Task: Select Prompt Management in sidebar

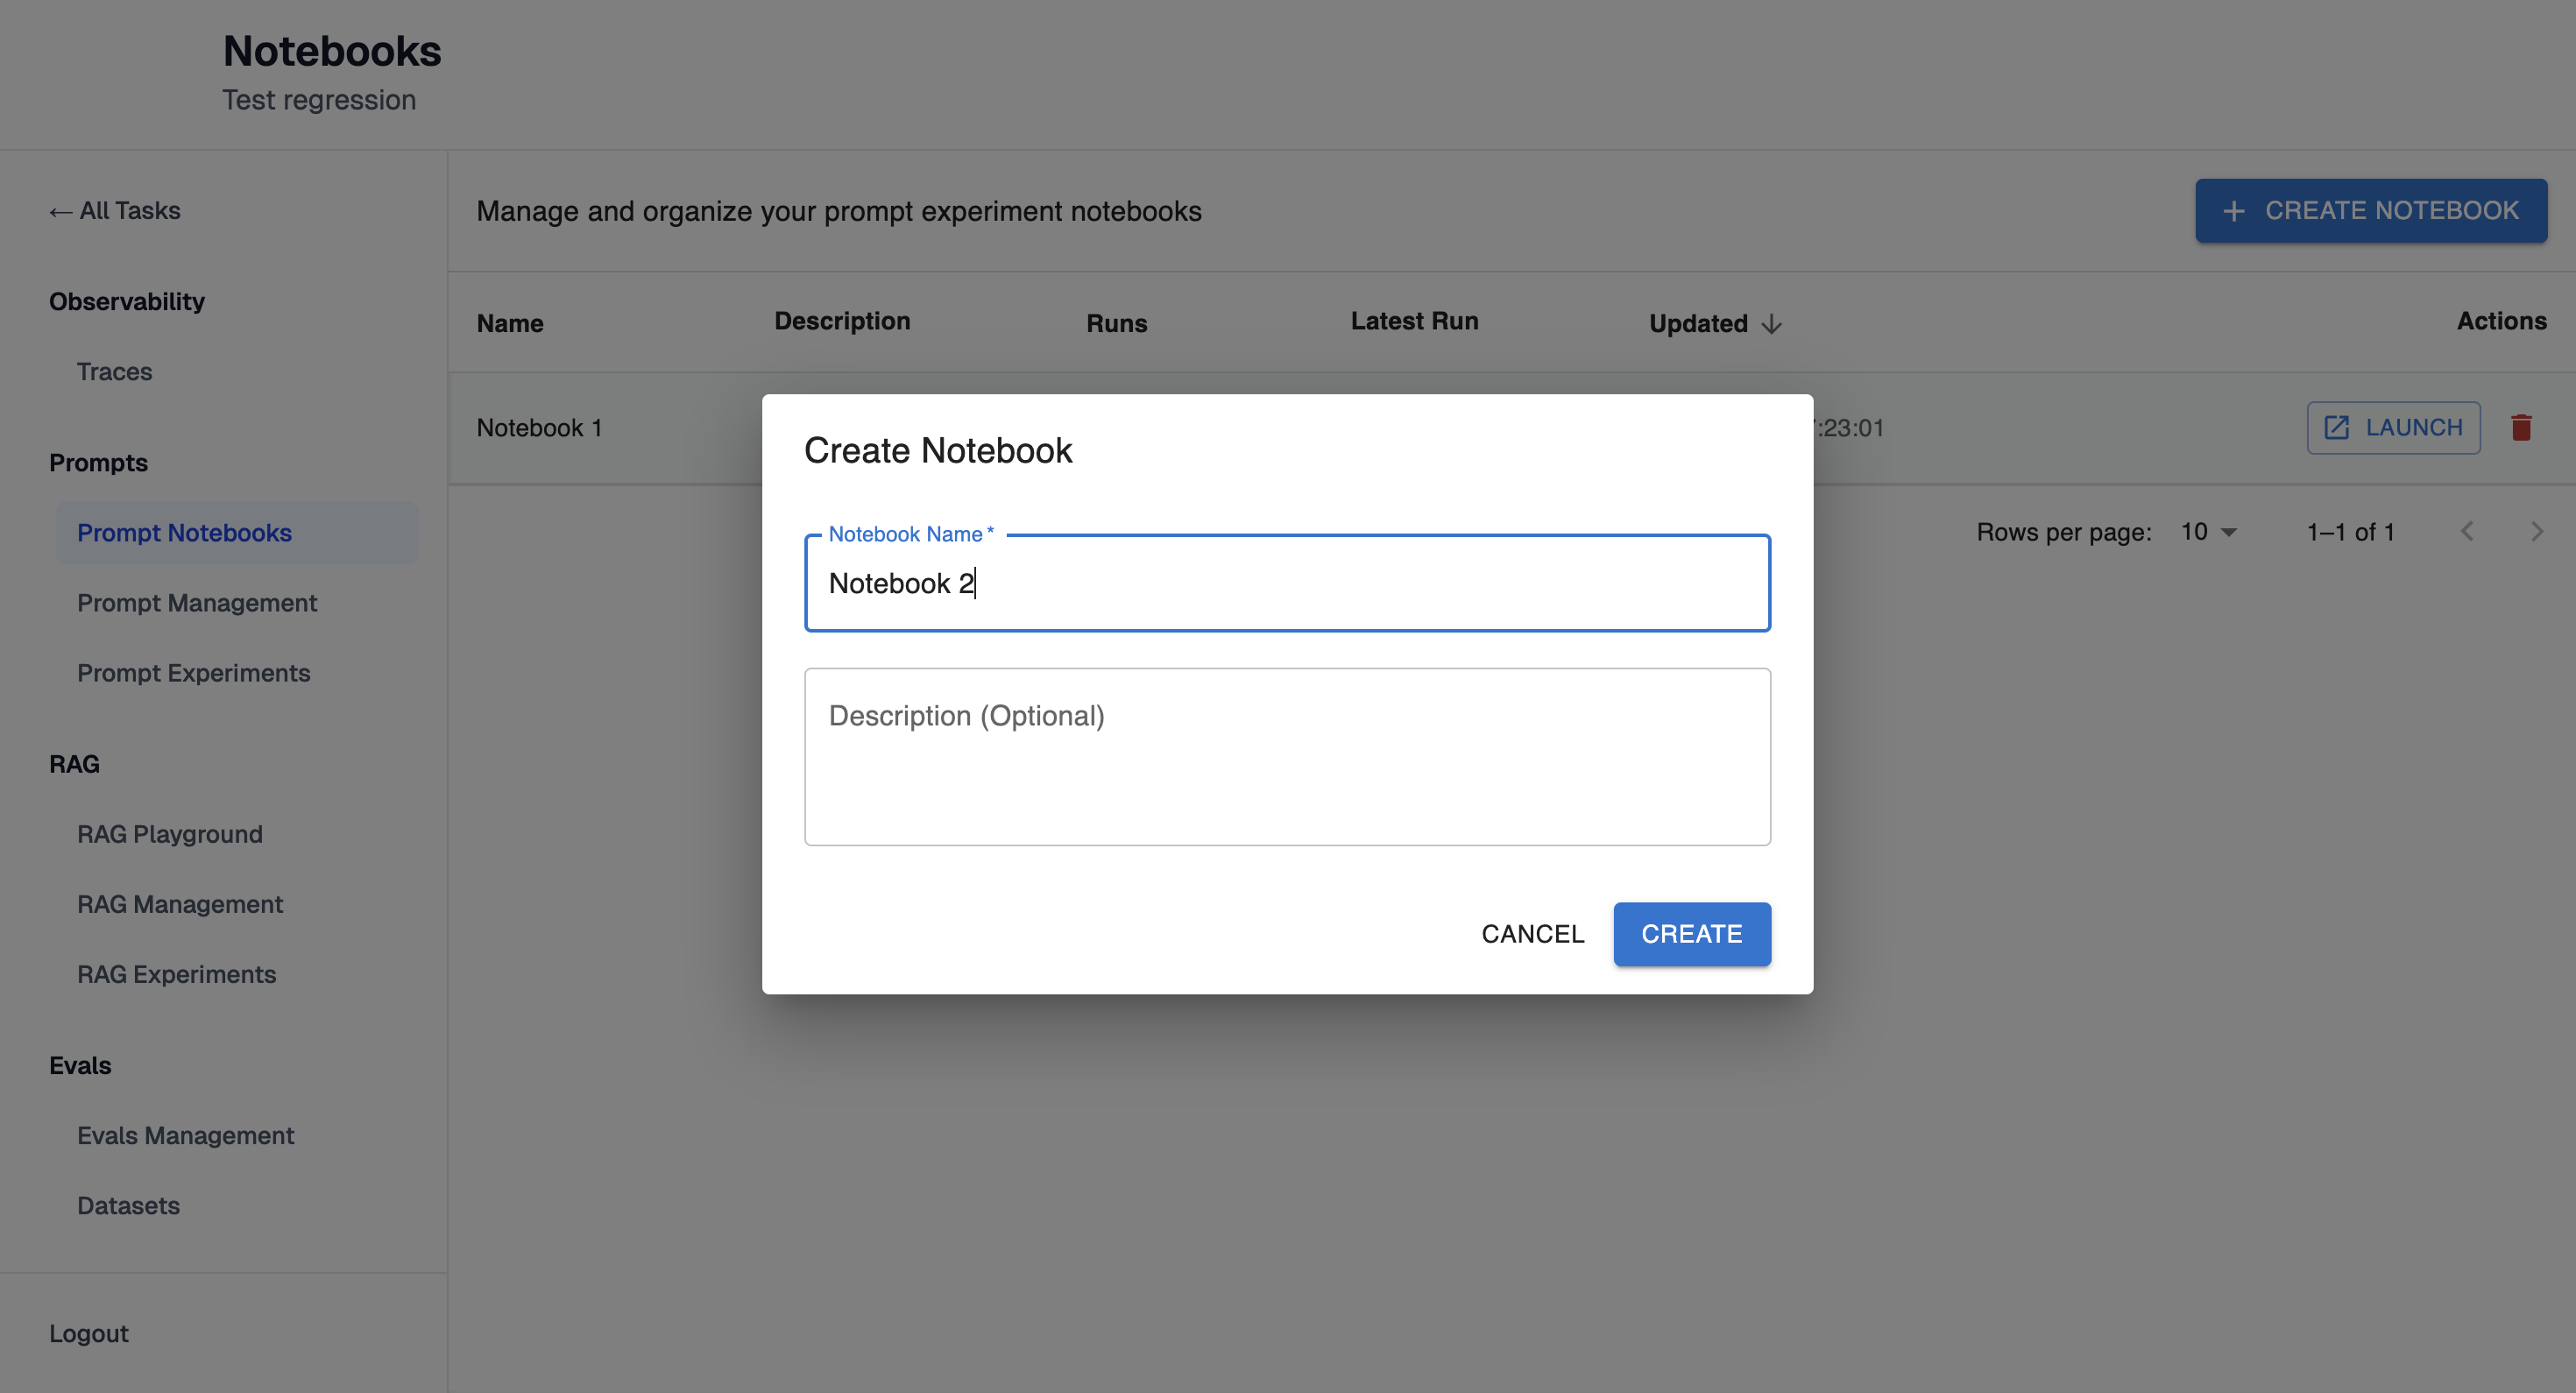Action: coord(197,603)
